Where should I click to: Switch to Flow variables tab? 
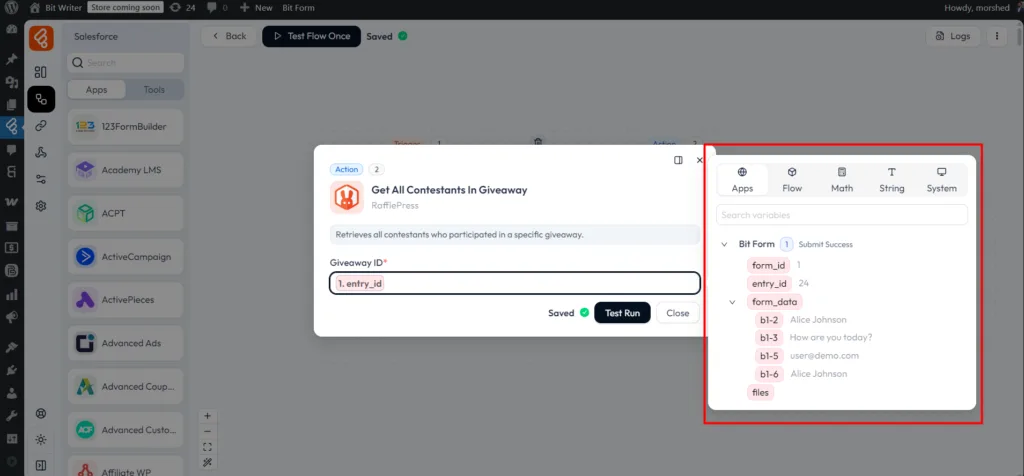(x=792, y=180)
